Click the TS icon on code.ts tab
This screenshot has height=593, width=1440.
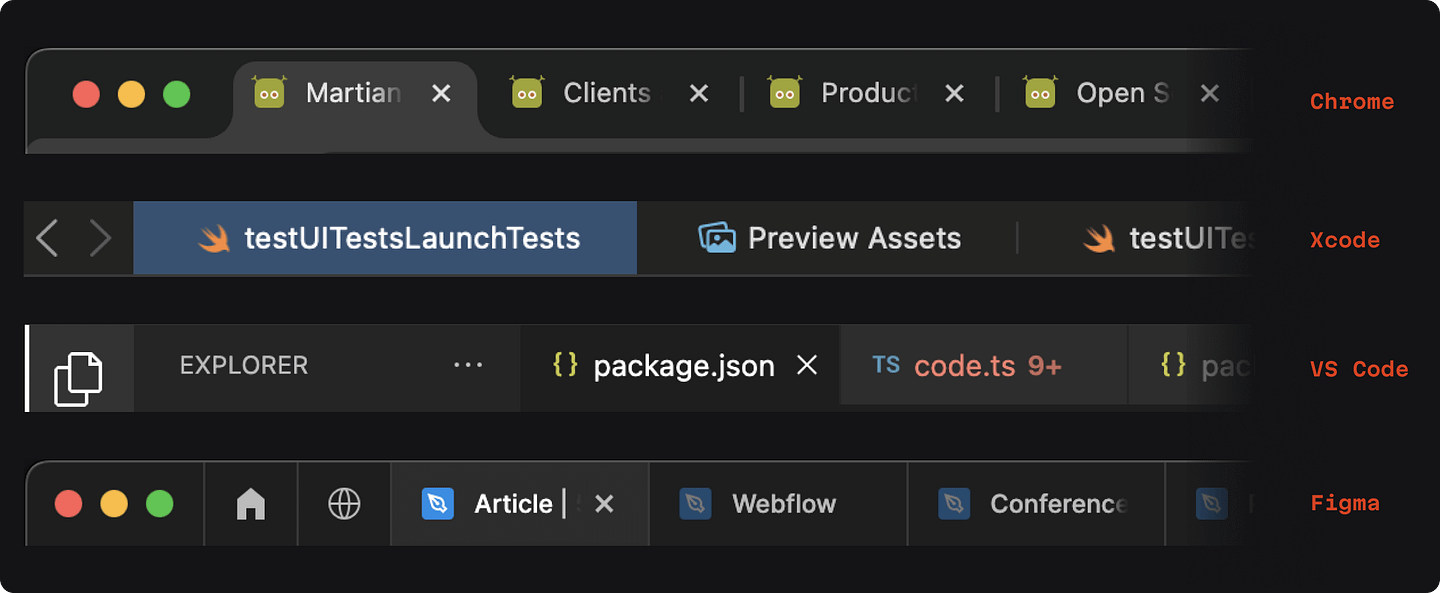pyautogui.click(x=886, y=365)
